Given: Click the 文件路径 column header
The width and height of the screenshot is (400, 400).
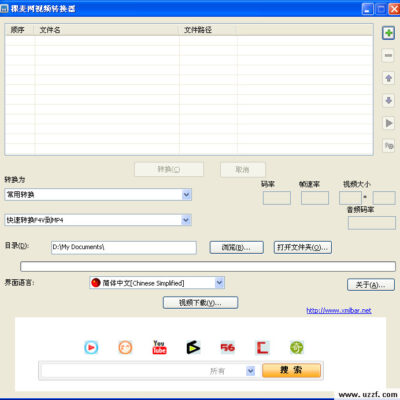Looking at the screenshot, I should 207,30.
